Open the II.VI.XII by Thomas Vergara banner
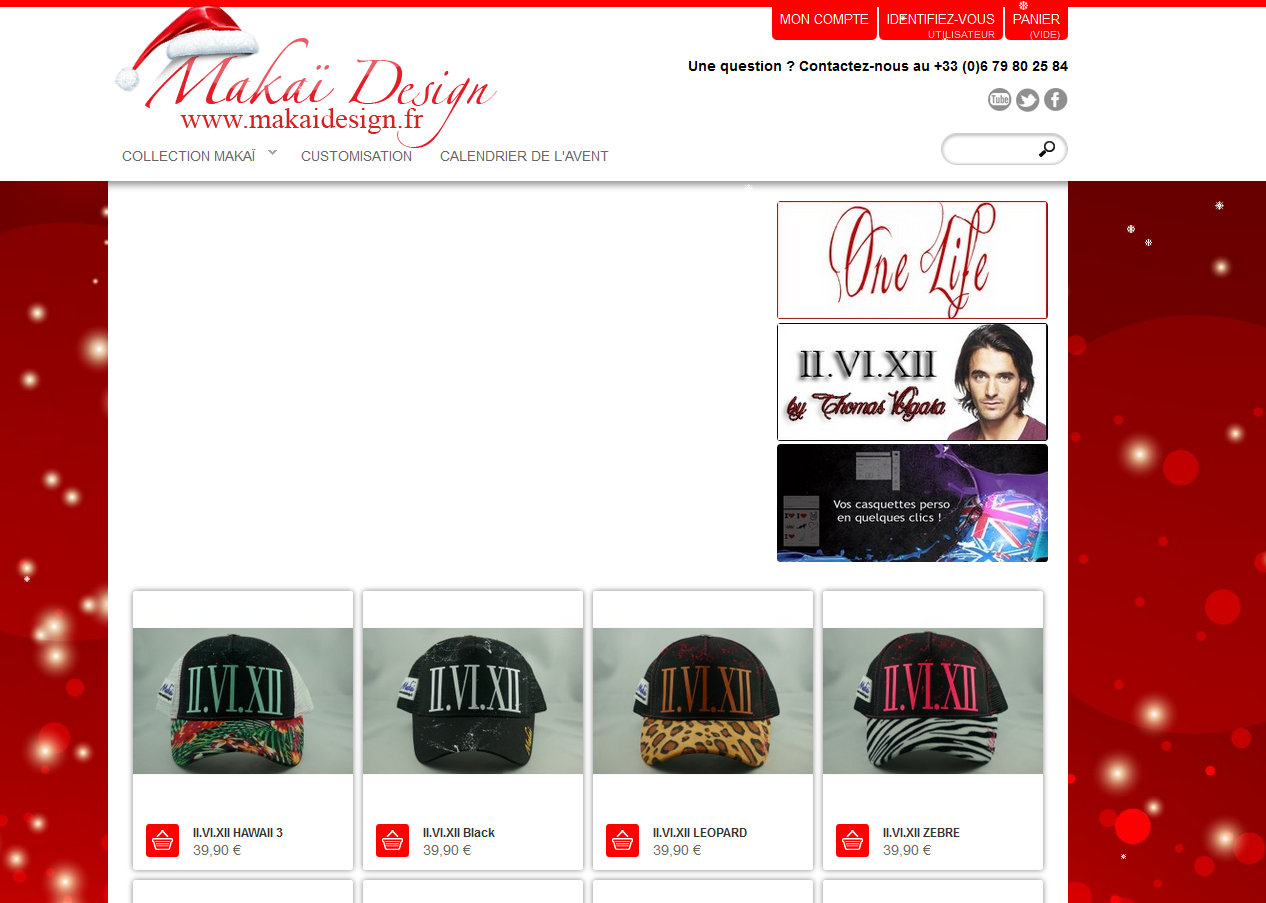 pos(912,382)
